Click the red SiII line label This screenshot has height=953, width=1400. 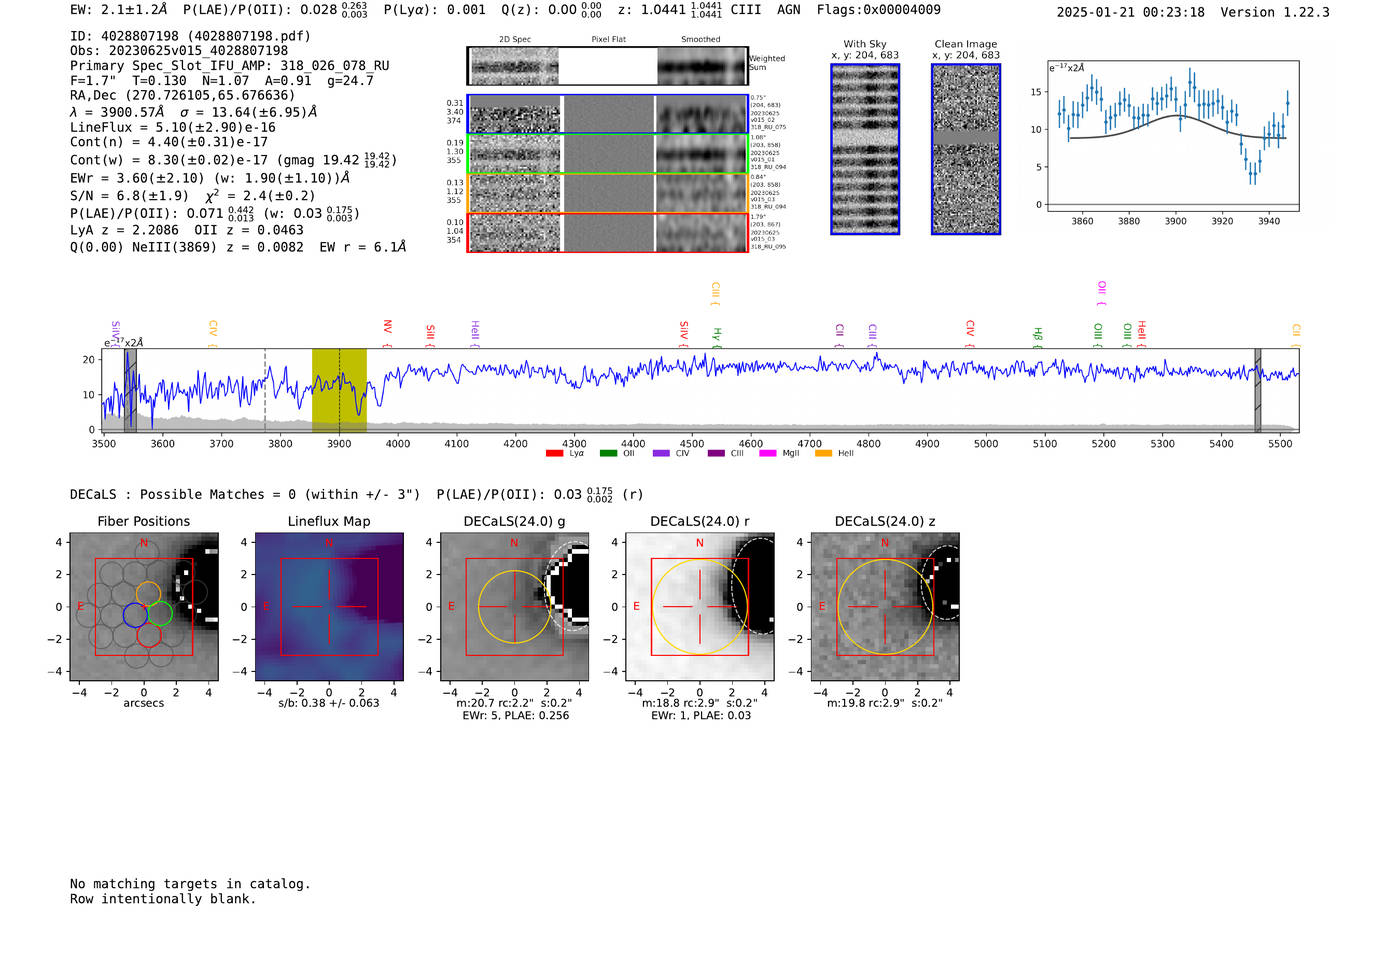click(x=430, y=333)
